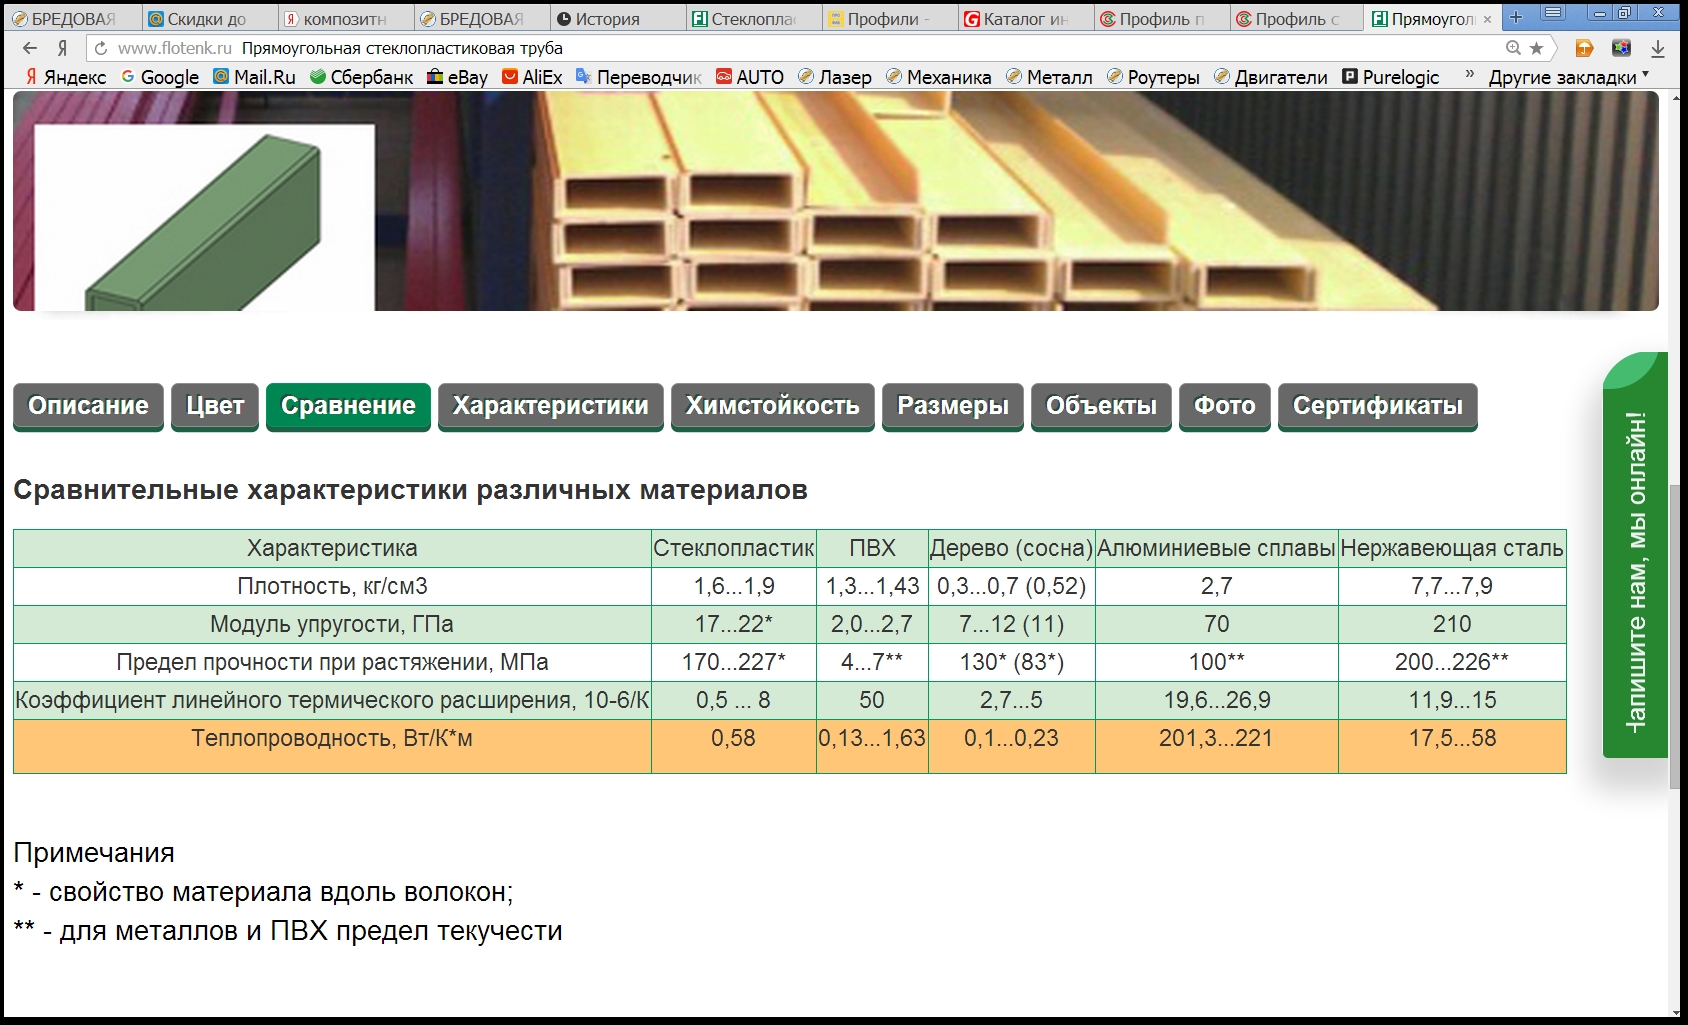Screen dimensions: 1688x1025
Task: Open the Сбербанк bookmark
Action: (x=361, y=77)
